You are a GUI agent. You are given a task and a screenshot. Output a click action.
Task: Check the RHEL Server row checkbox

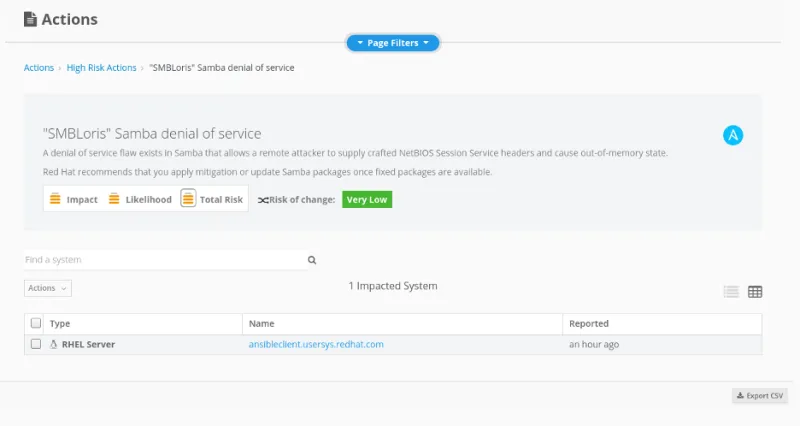tap(36, 344)
